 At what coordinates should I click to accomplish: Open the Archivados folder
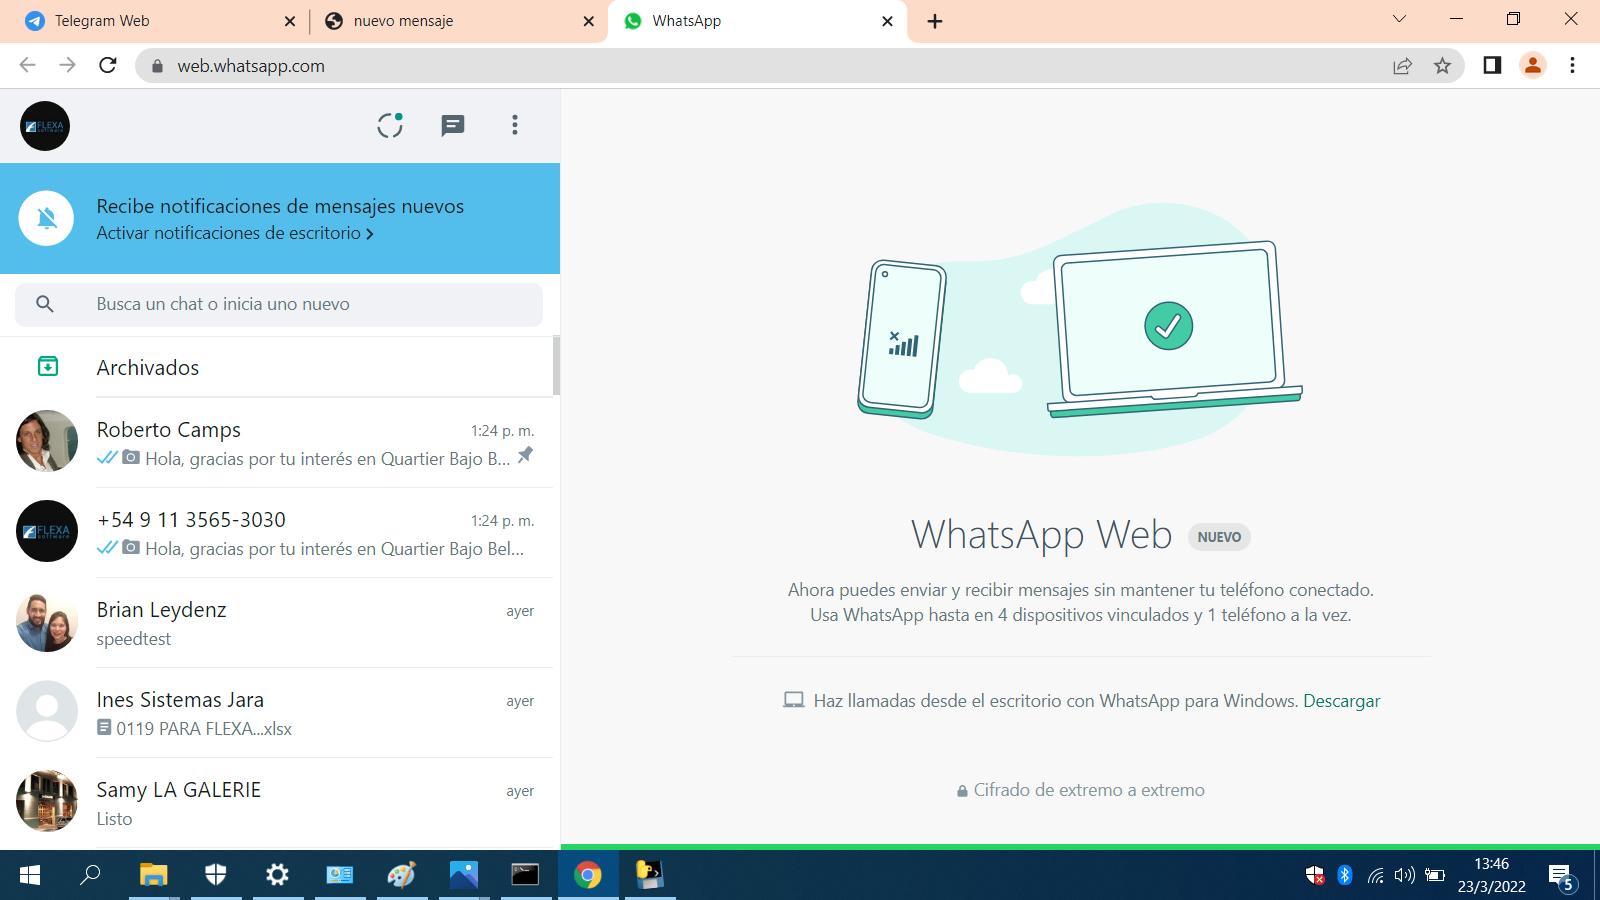tap(276, 367)
